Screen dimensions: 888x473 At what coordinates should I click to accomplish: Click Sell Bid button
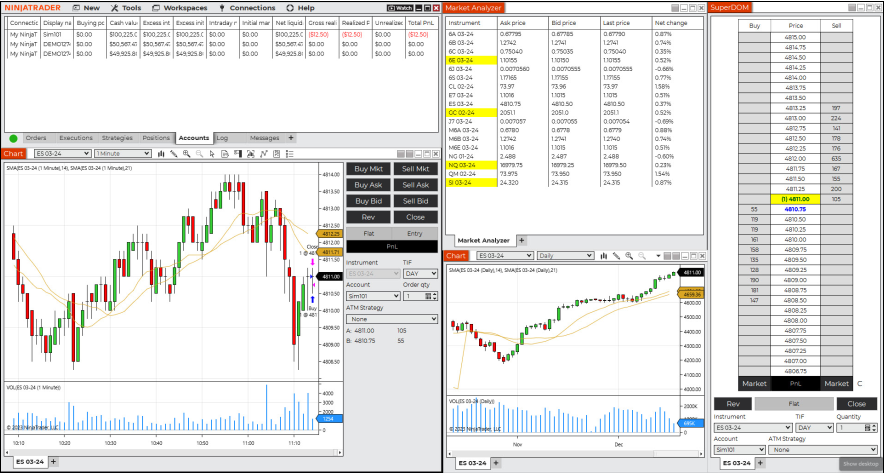point(416,201)
